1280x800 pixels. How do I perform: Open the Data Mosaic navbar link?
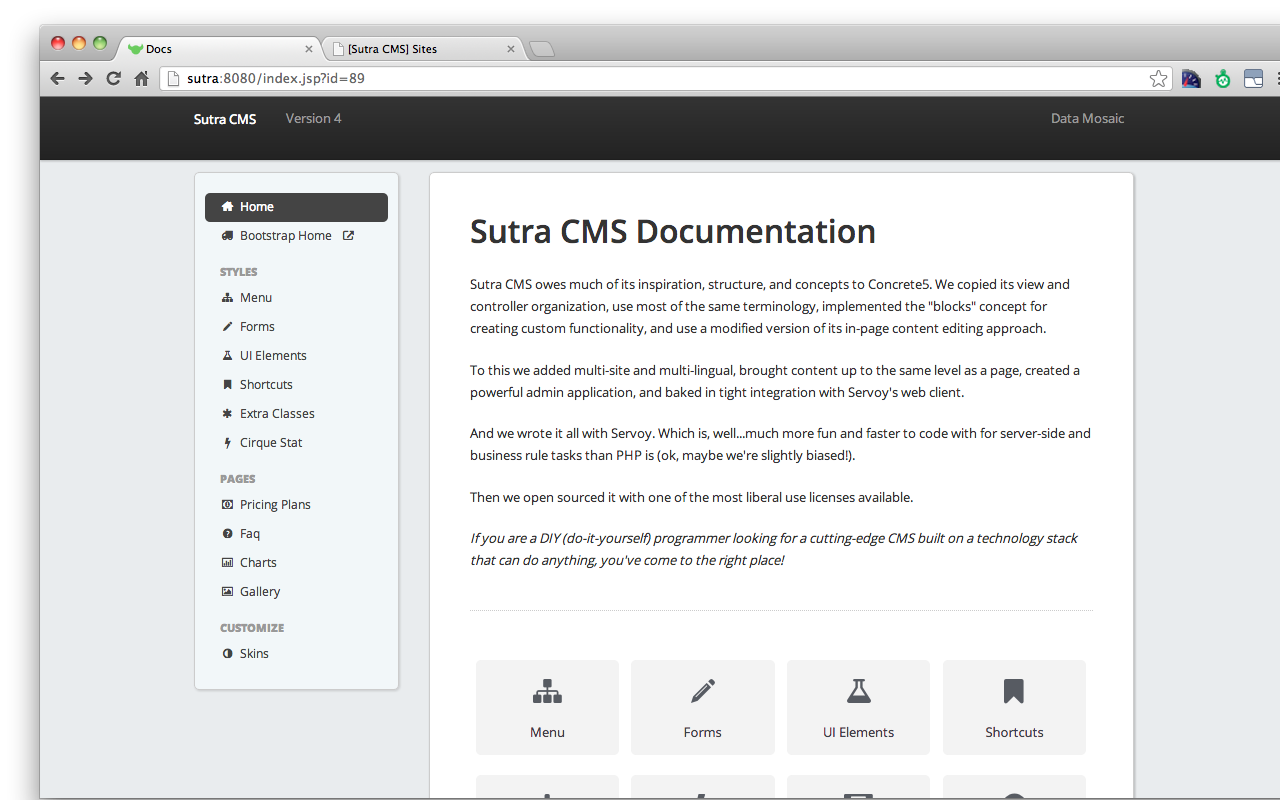click(1087, 118)
